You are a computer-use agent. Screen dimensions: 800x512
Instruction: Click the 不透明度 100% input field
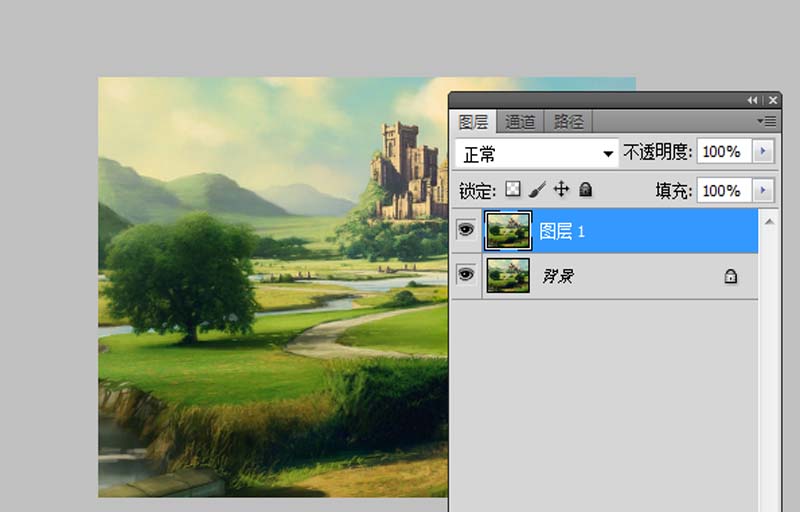coord(724,151)
